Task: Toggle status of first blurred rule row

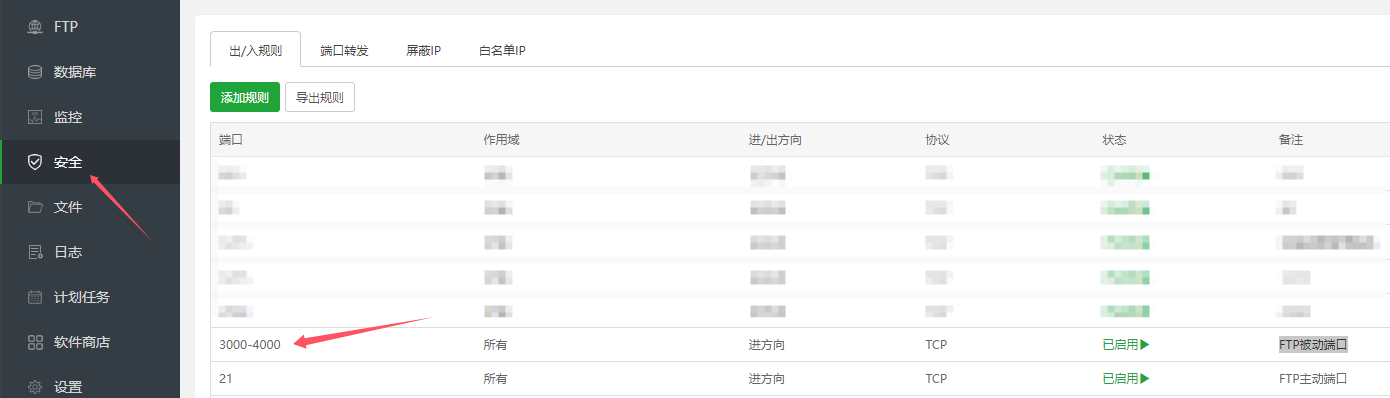Action: click(1126, 175)
